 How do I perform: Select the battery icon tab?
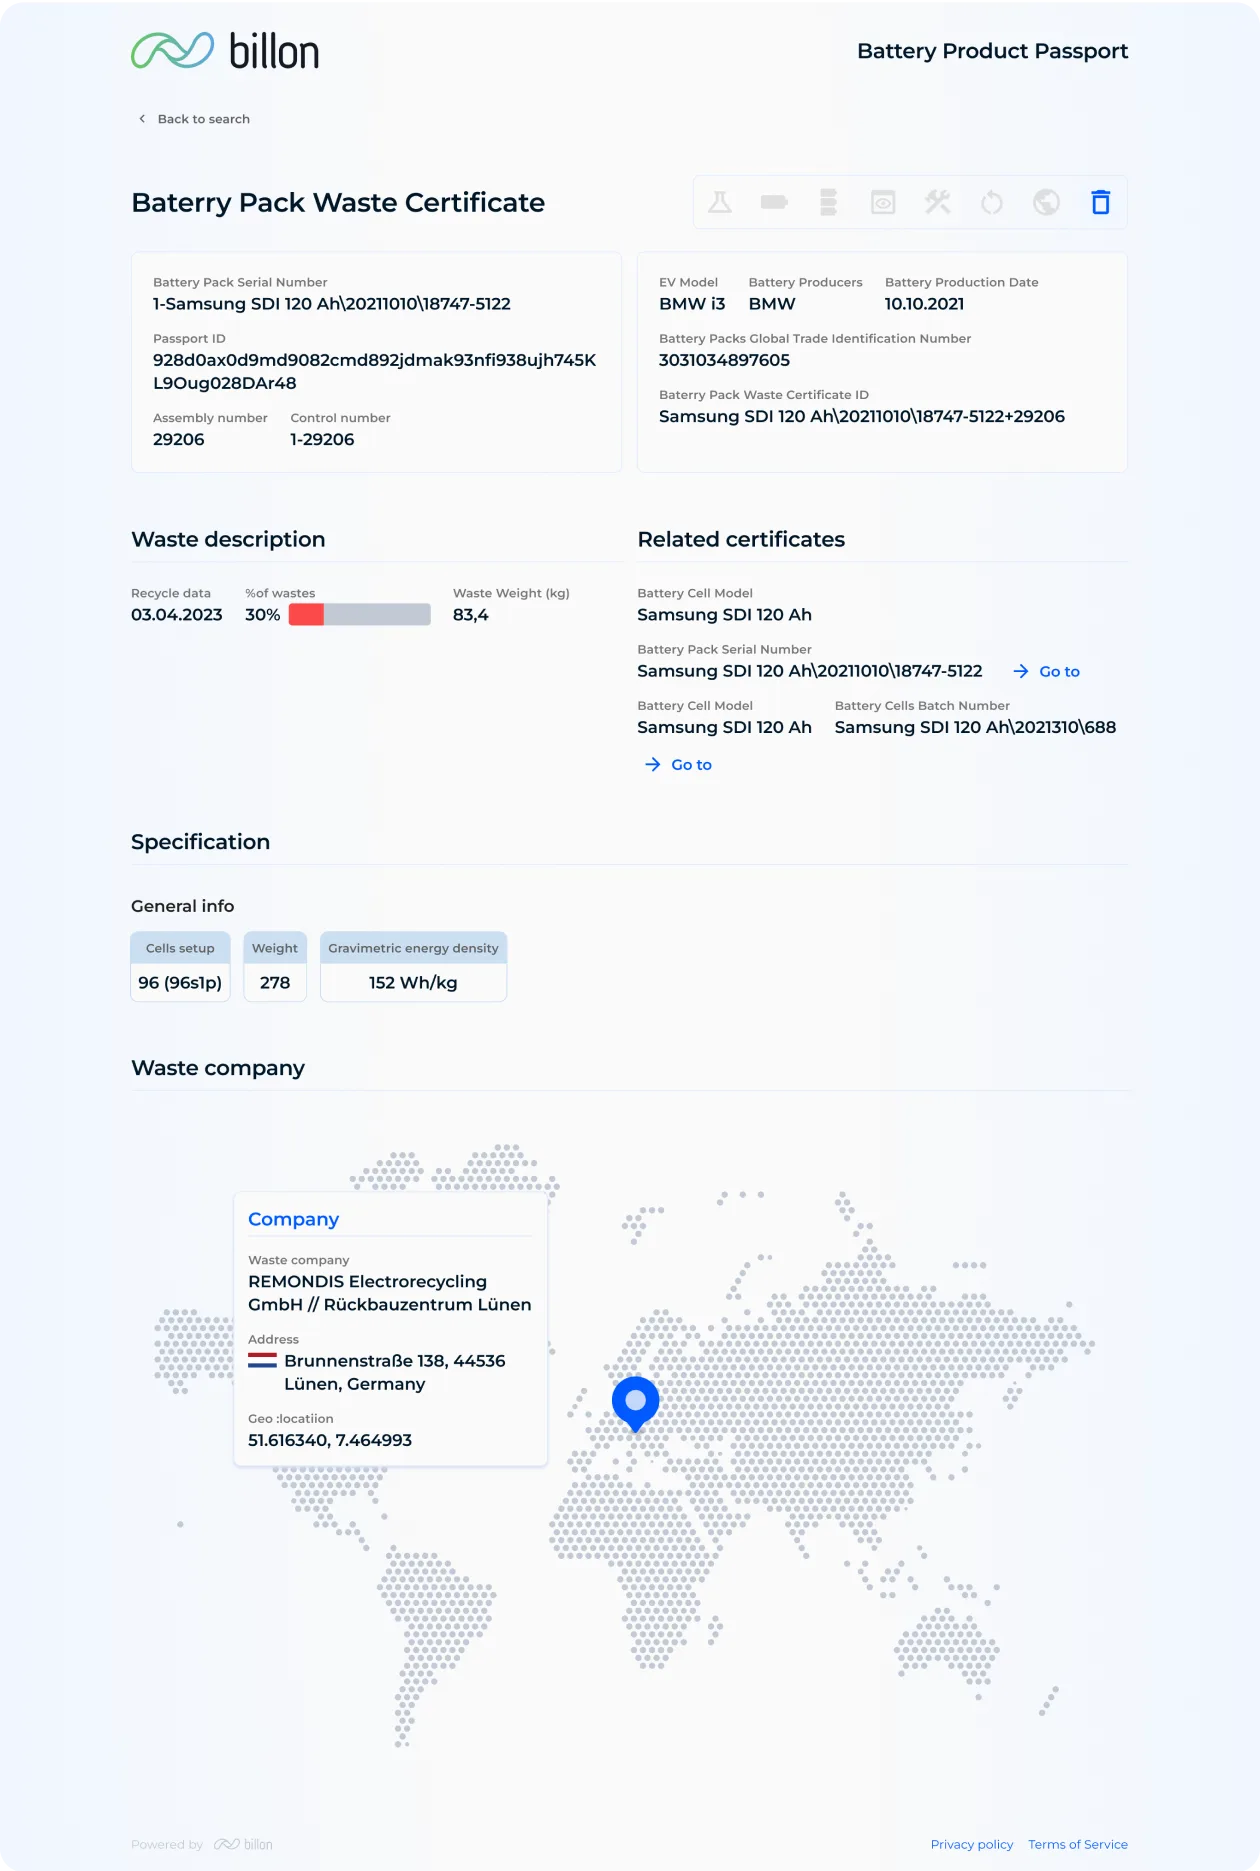pos(774,203)
